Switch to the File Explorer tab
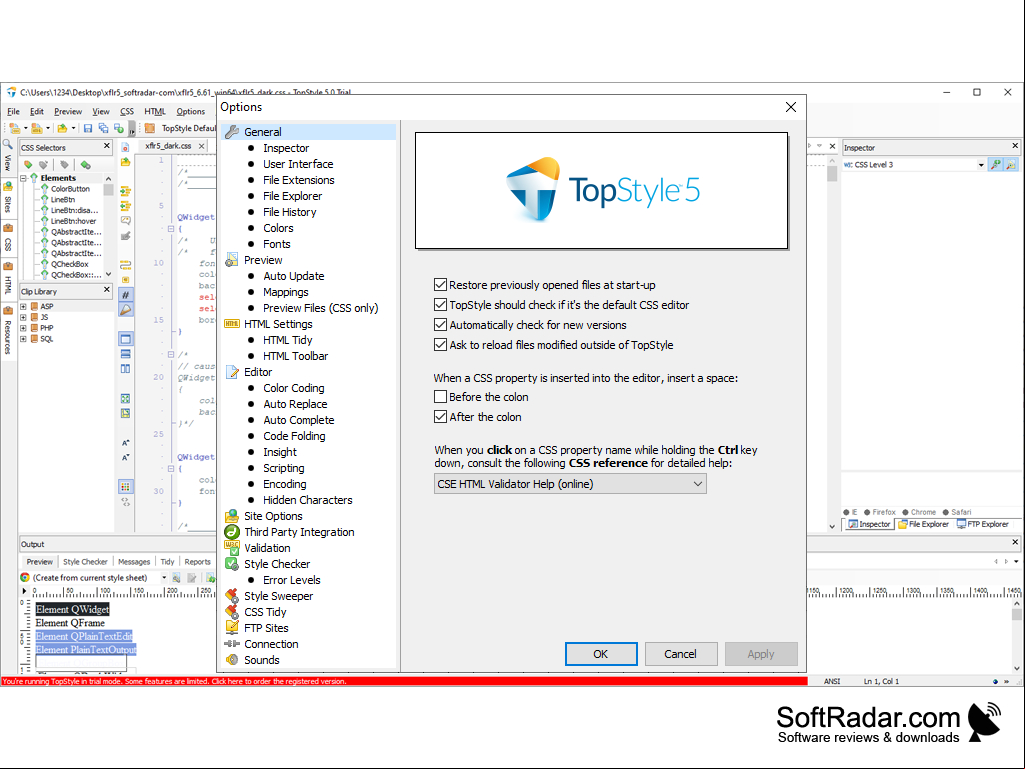 923,524
